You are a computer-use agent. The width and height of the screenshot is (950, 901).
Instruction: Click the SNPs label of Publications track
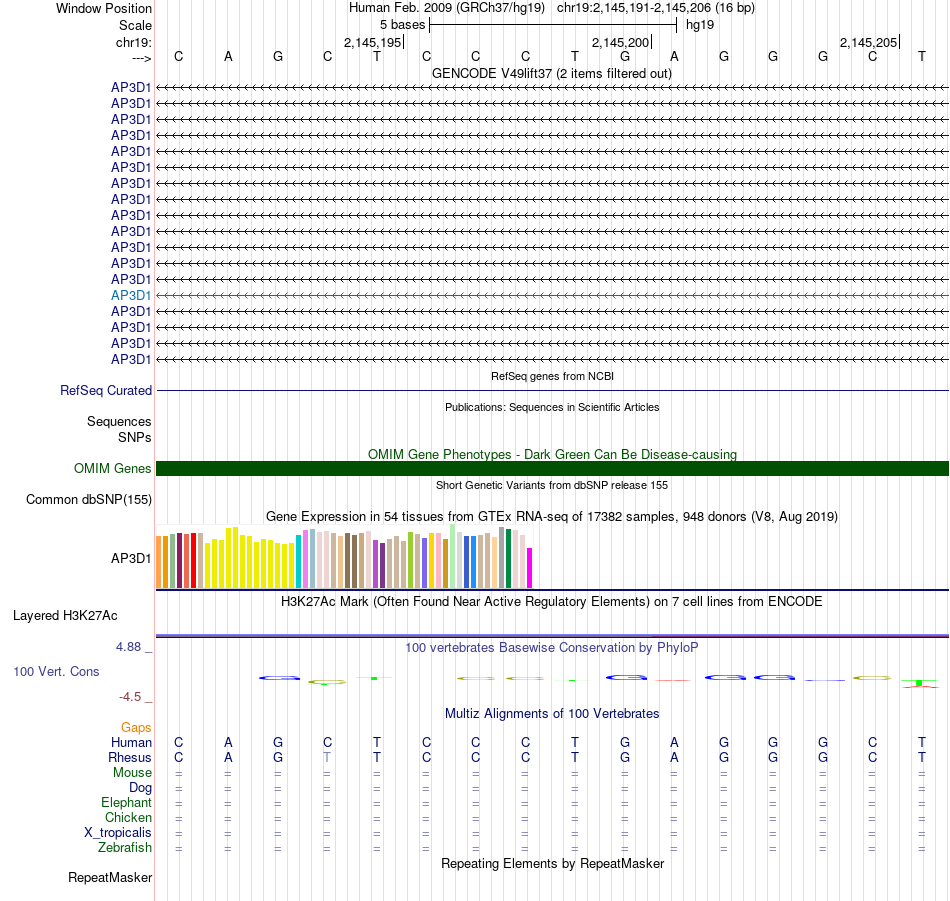click(135, 437)
